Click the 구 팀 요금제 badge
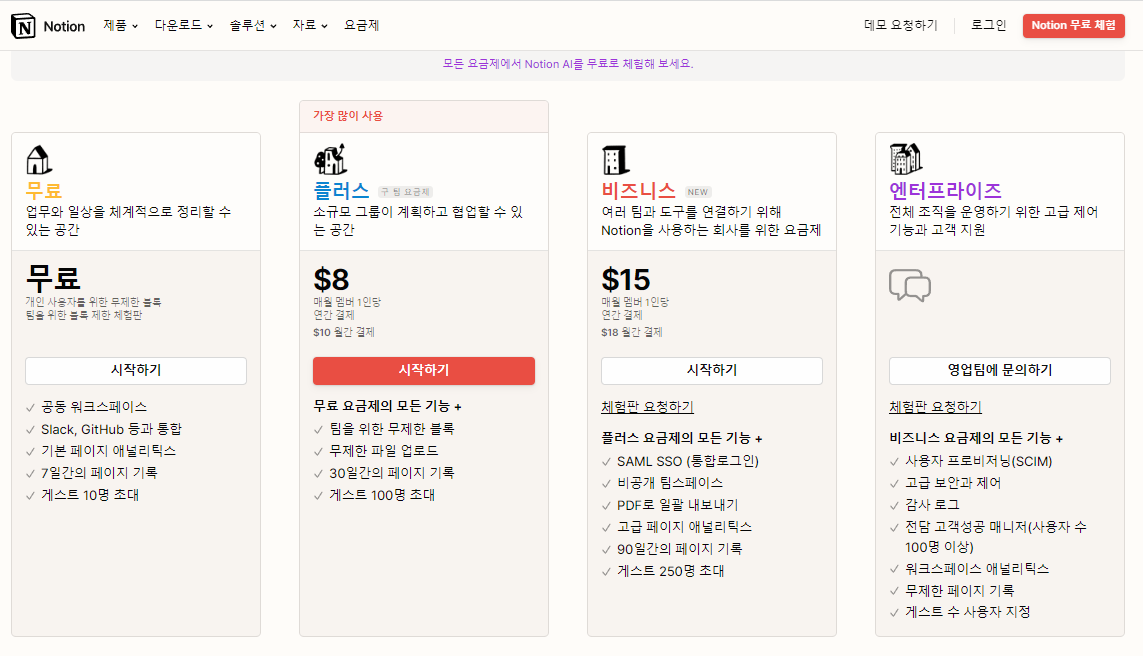The image size is (1143, 656). point(405,192)
